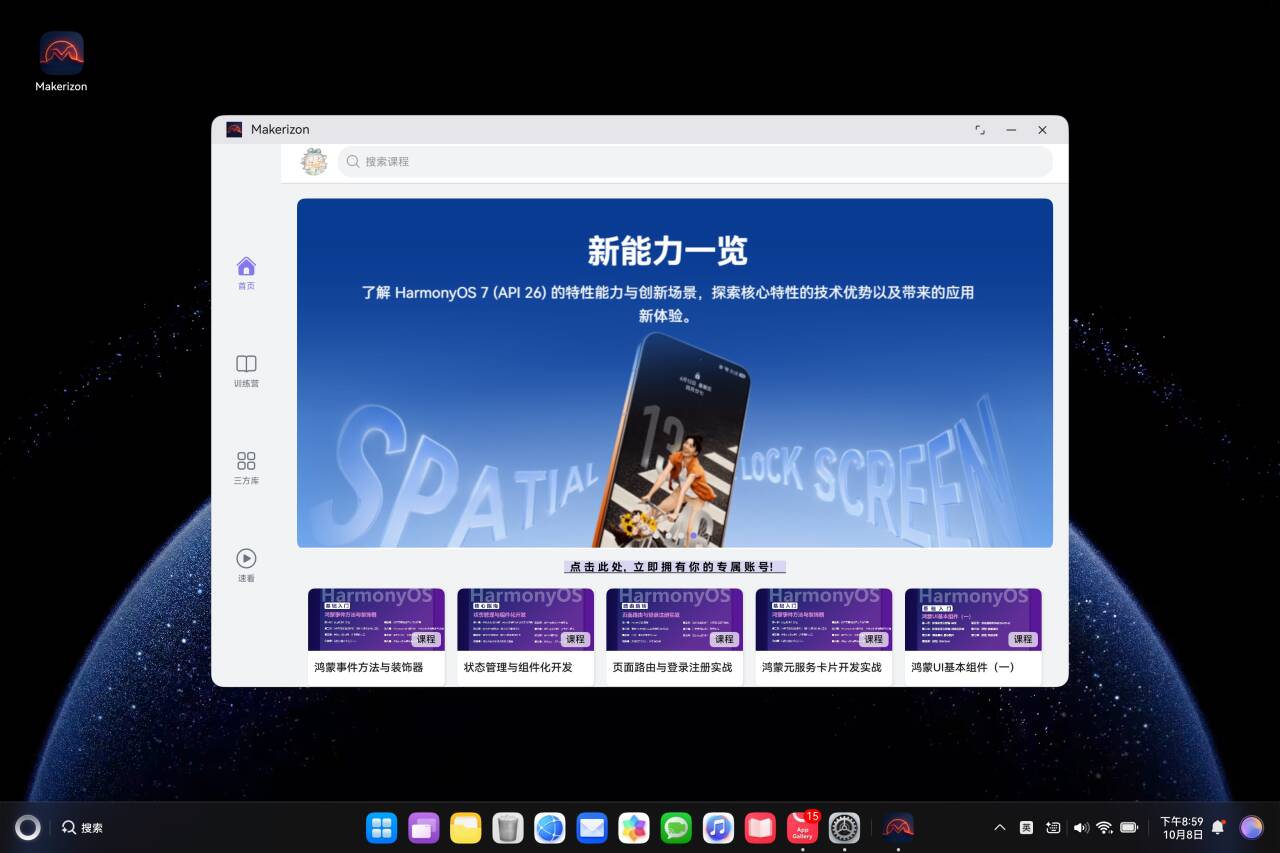Click the 新能力一览 banner image
The width and height of the screenshot is (1280, 853).
[675, 372]
